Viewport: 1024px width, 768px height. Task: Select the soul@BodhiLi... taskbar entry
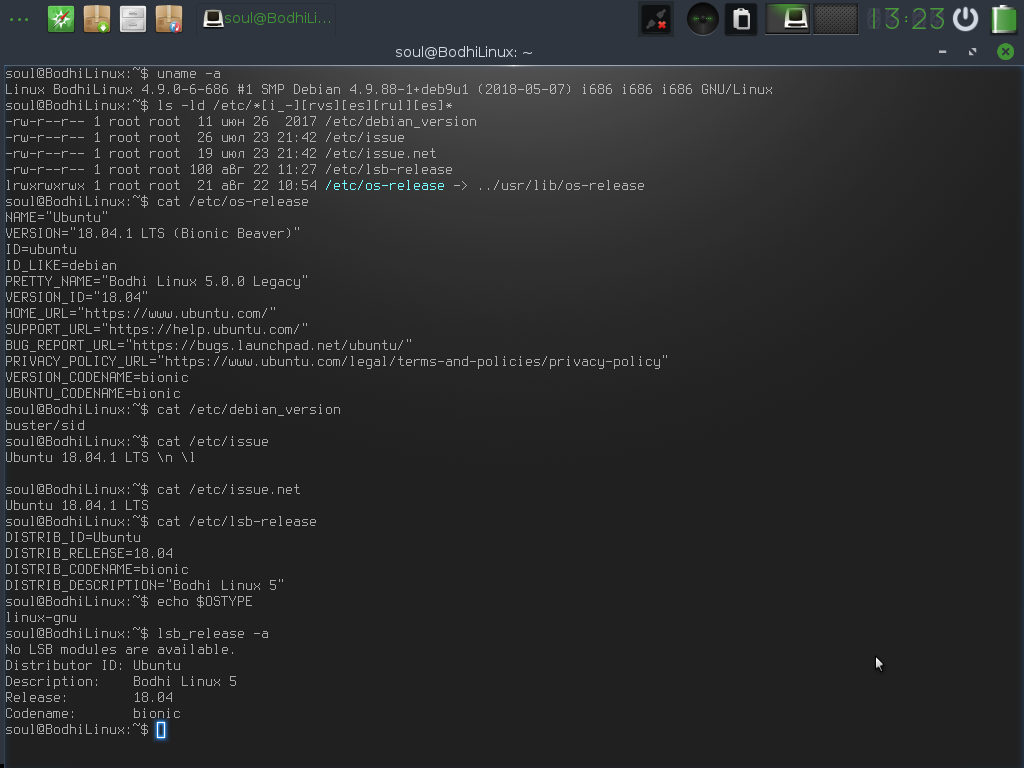[267, 19]
